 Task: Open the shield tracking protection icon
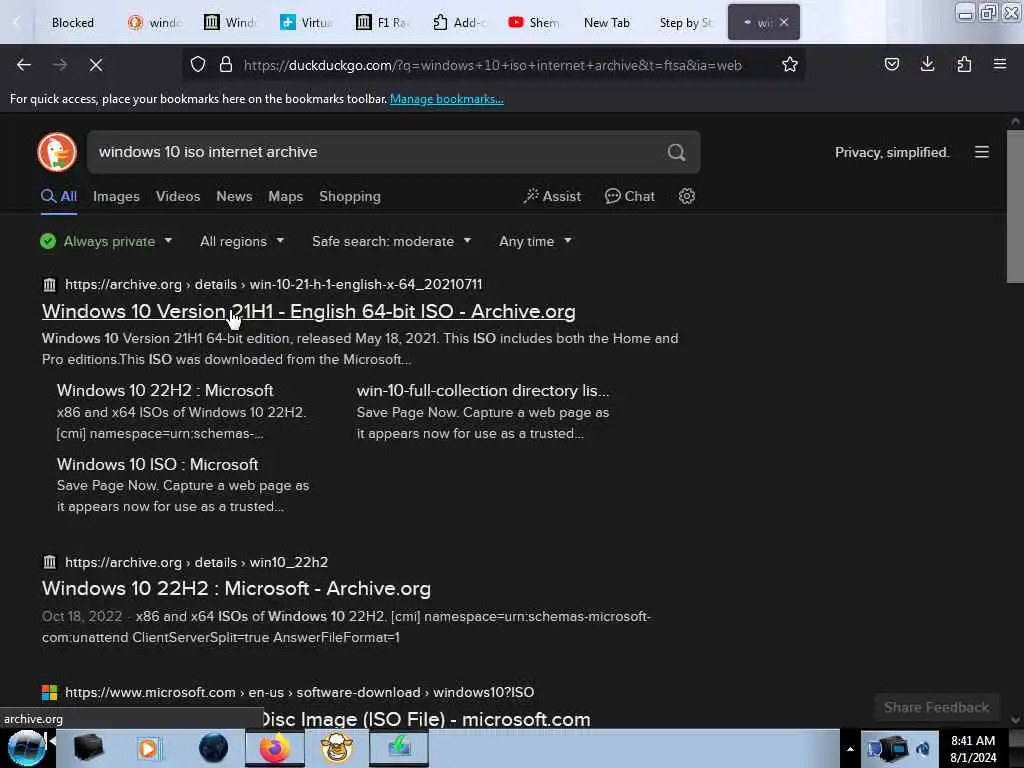pyautogui.click(x=198, y=65)
